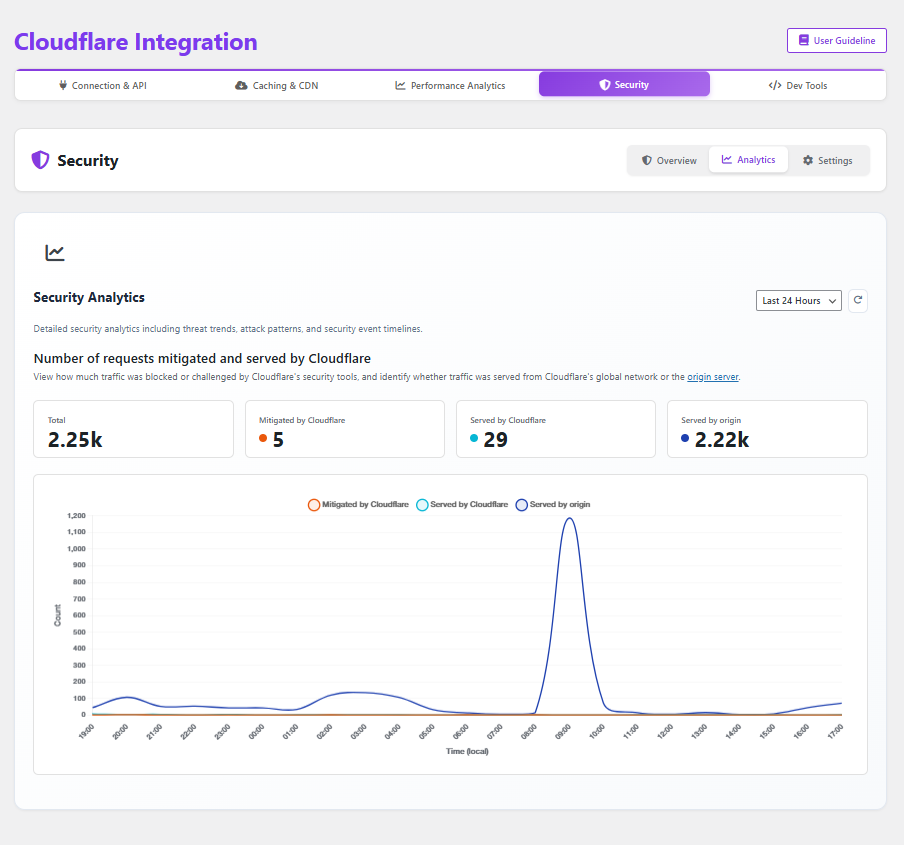Click the purple shield icon beside Security heading
The width and height of the screenshot is (904, 845).
pyautogui.click(x=40, y=160)
